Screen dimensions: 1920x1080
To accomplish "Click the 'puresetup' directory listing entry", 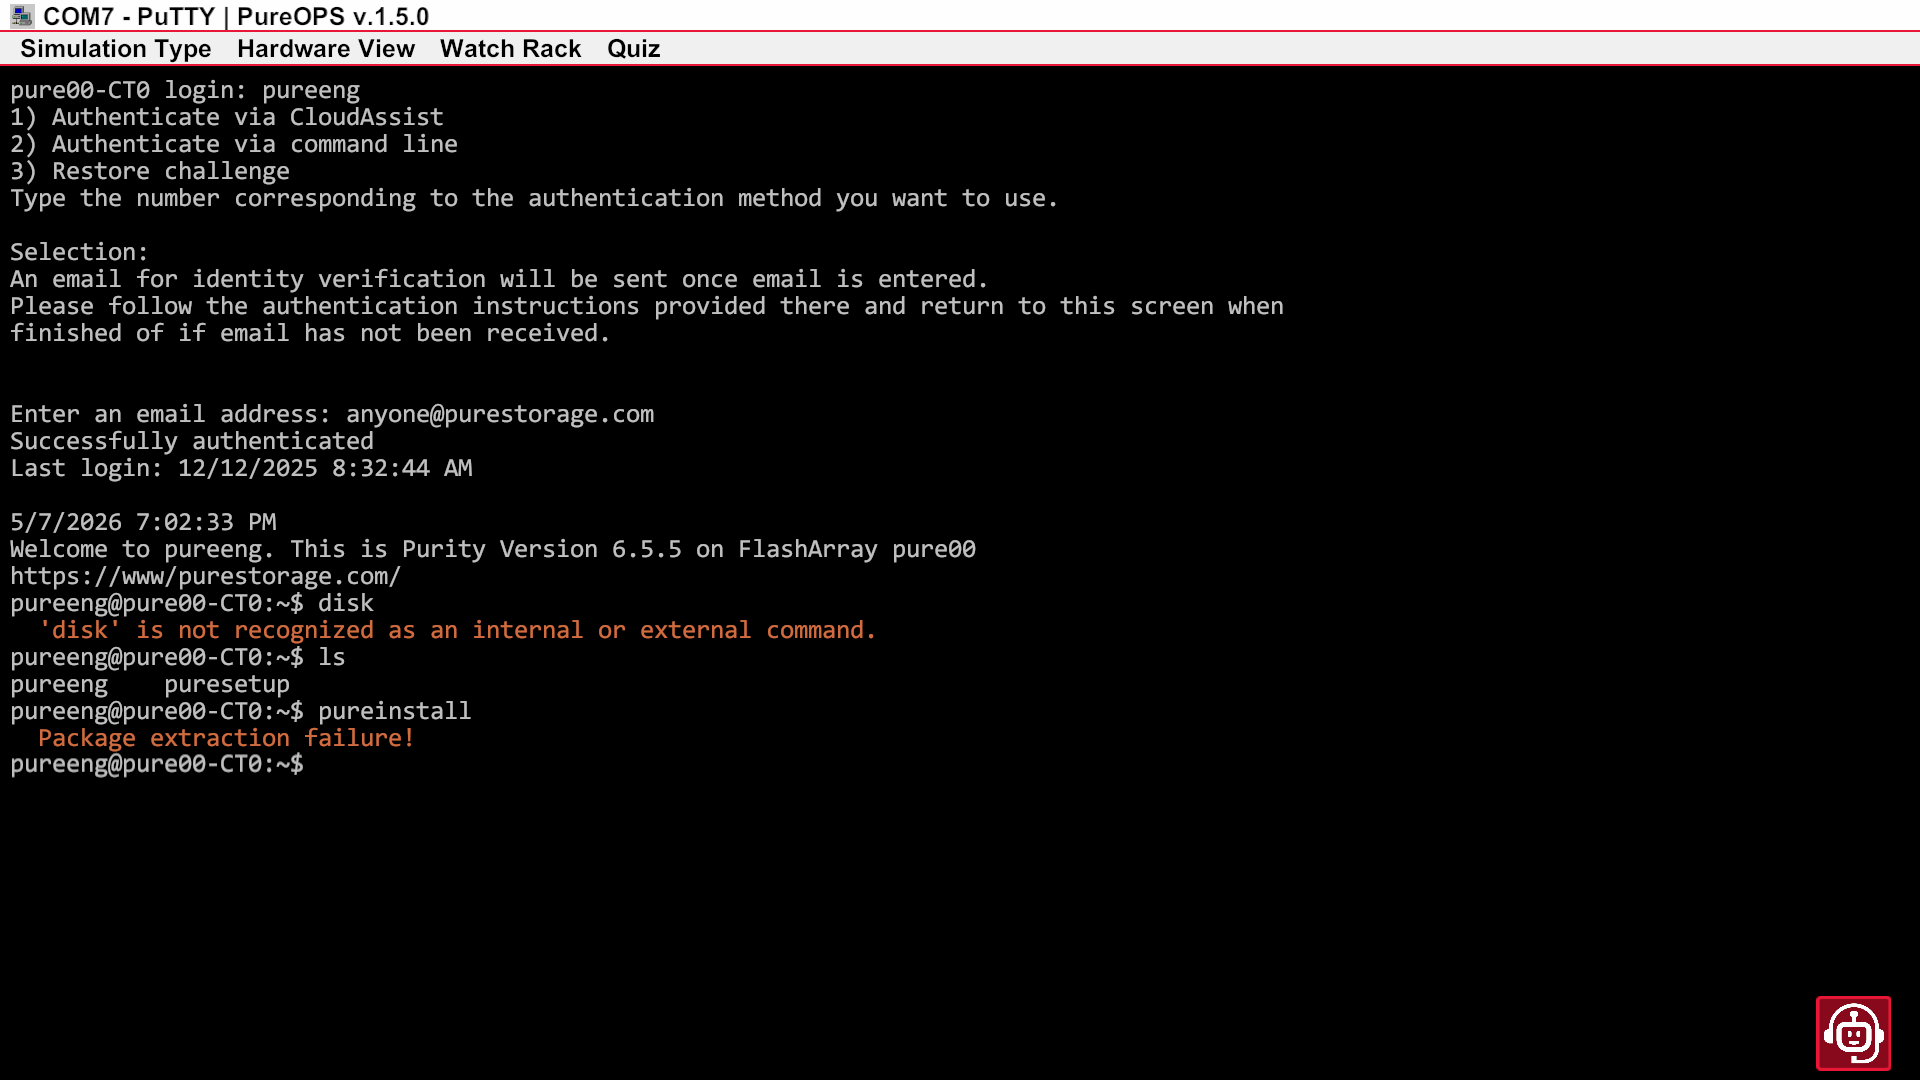I will point(227,684).
